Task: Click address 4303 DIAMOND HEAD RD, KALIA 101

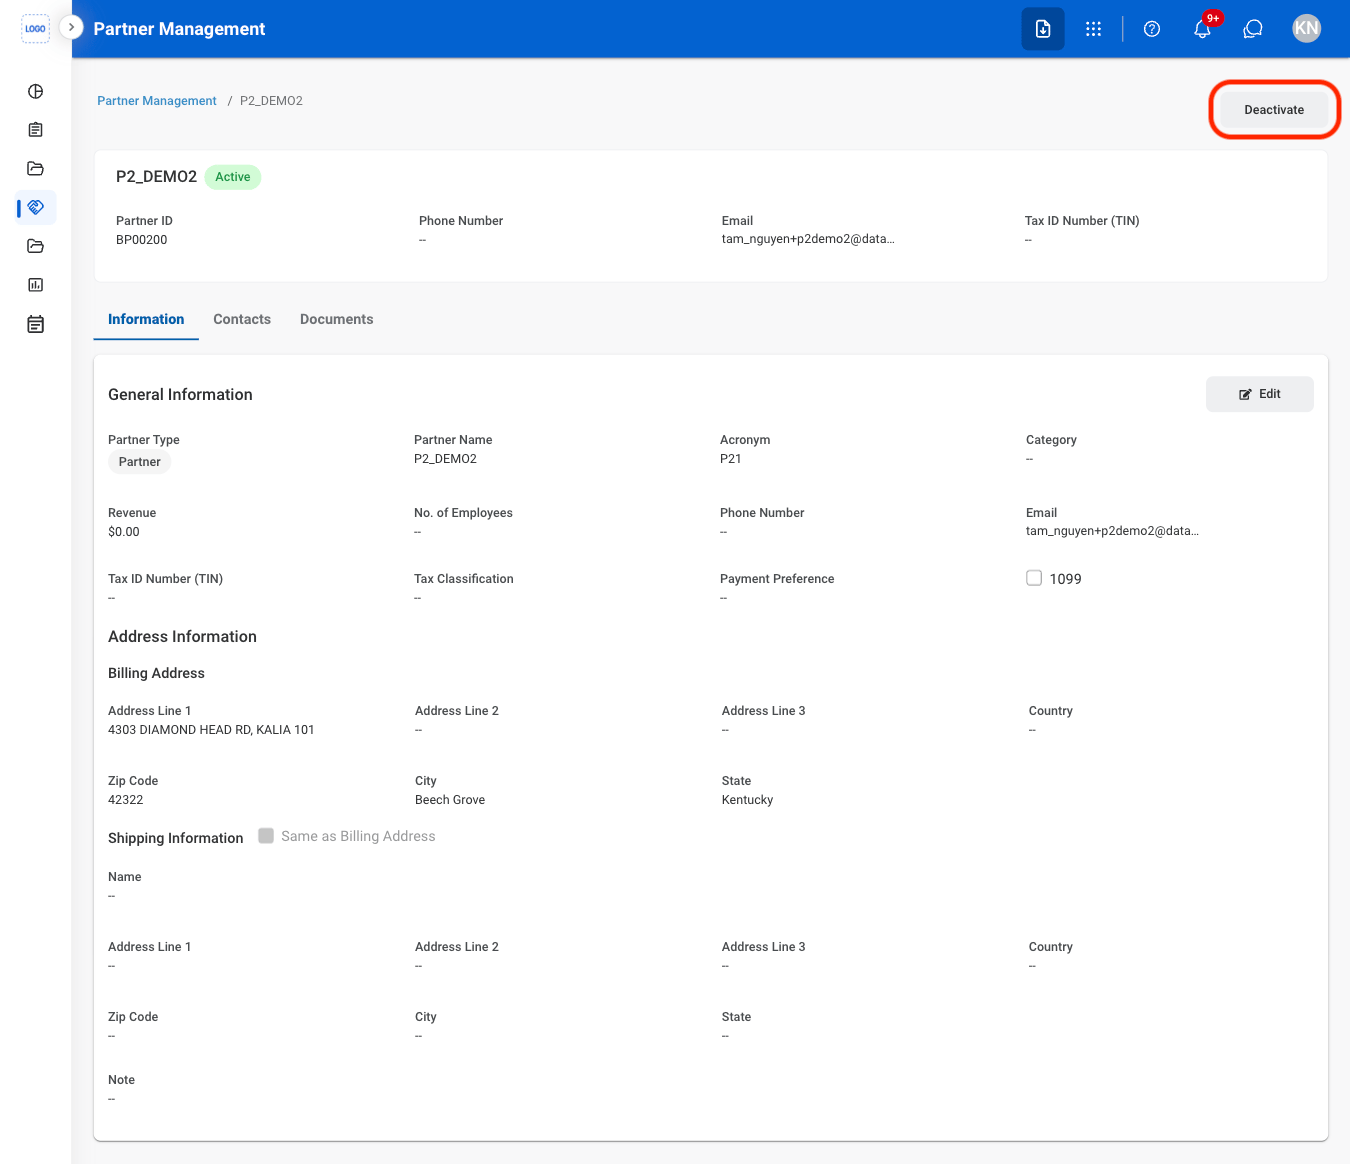Action: (x=211, y=730)
